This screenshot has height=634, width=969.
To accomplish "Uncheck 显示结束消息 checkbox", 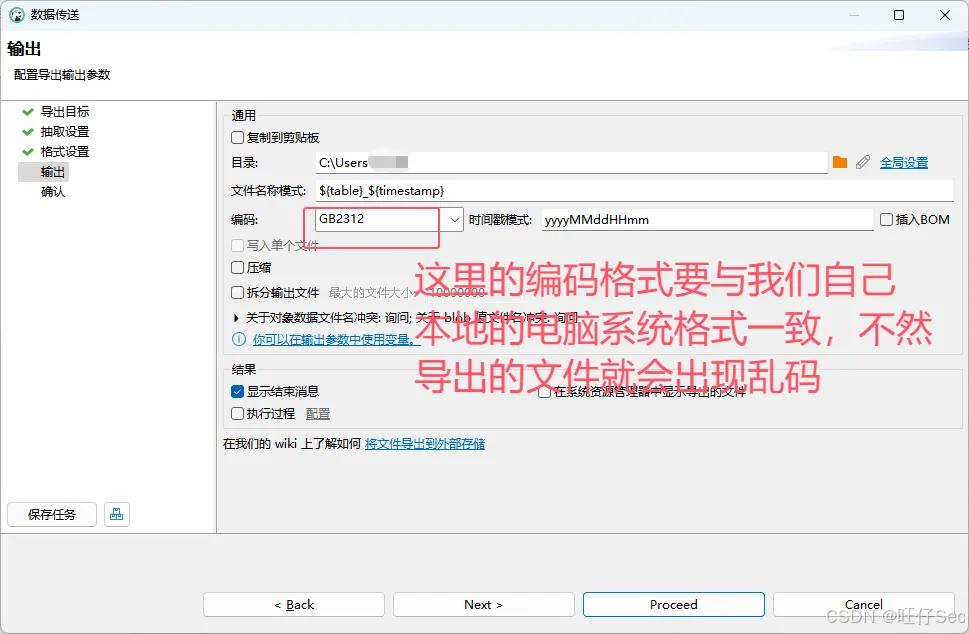I will (237, 391).
